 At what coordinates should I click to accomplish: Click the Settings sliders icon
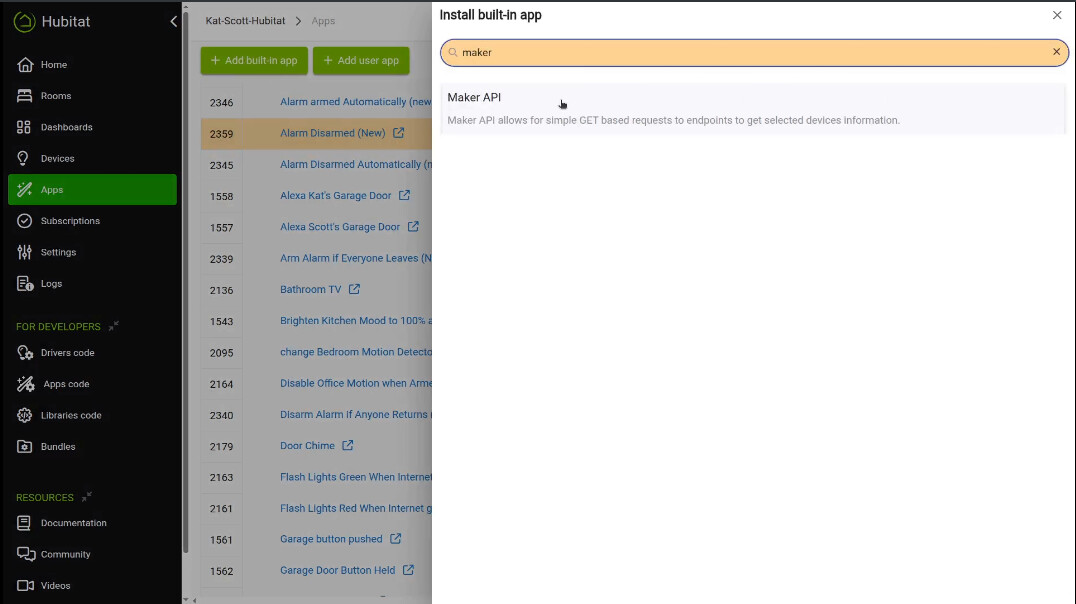[25, 252]
